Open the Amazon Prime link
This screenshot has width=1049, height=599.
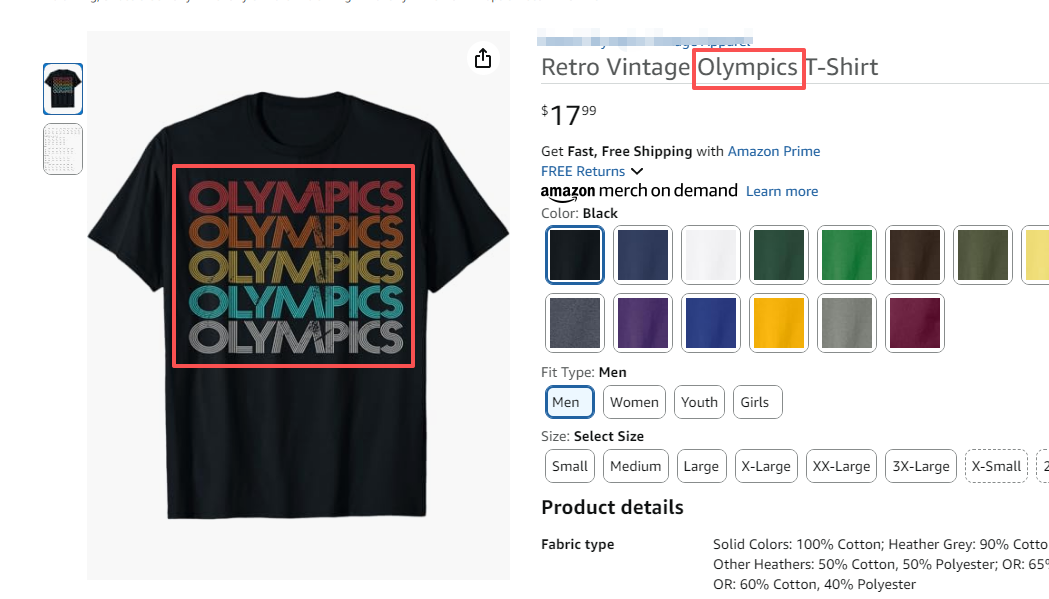[773, 151]
